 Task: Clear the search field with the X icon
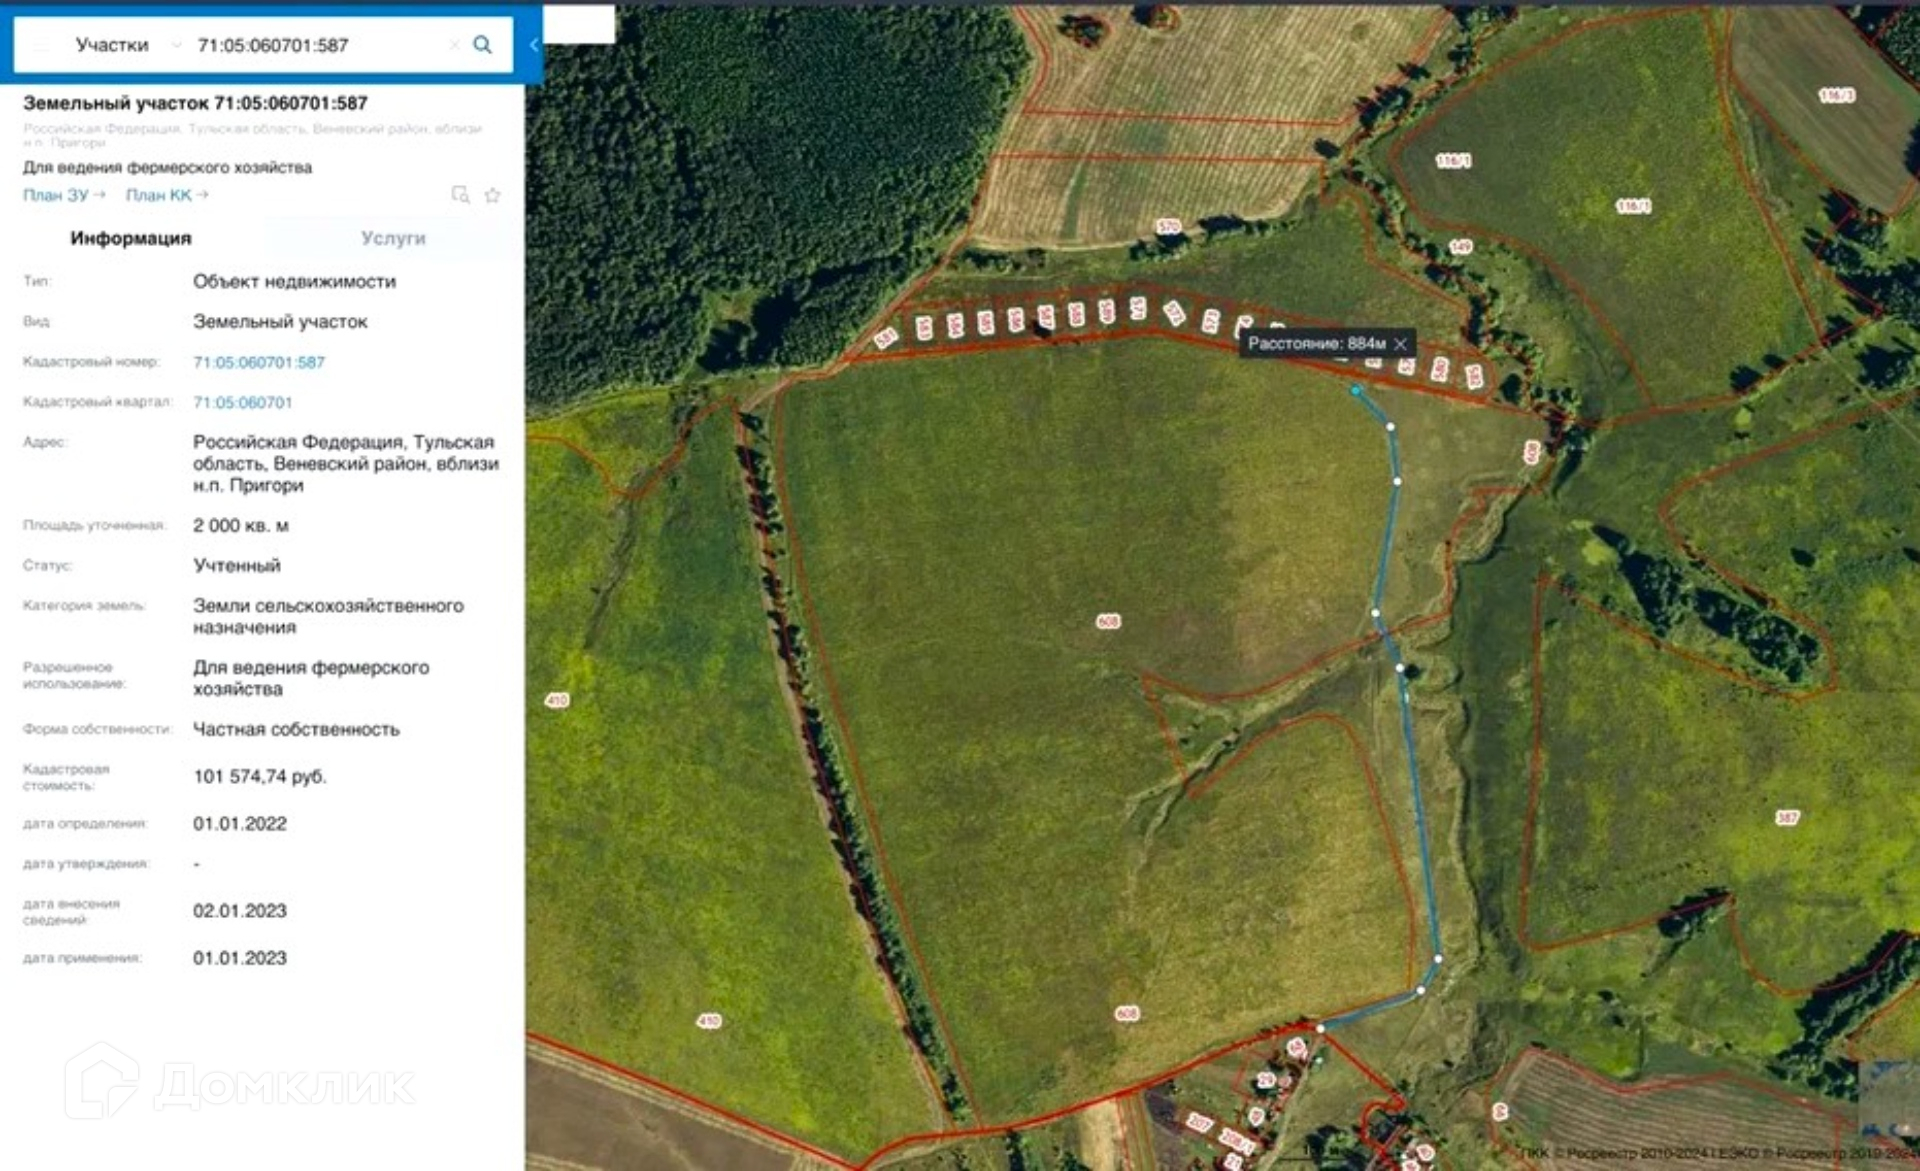(454, 45)
